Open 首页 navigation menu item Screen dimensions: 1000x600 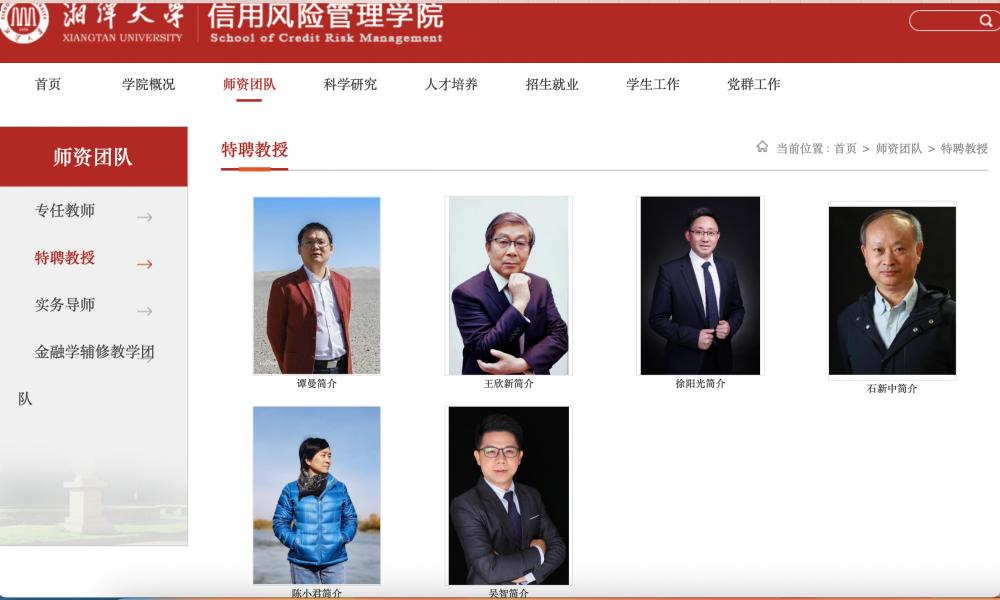pyautogui.click(x=48, y=84)
